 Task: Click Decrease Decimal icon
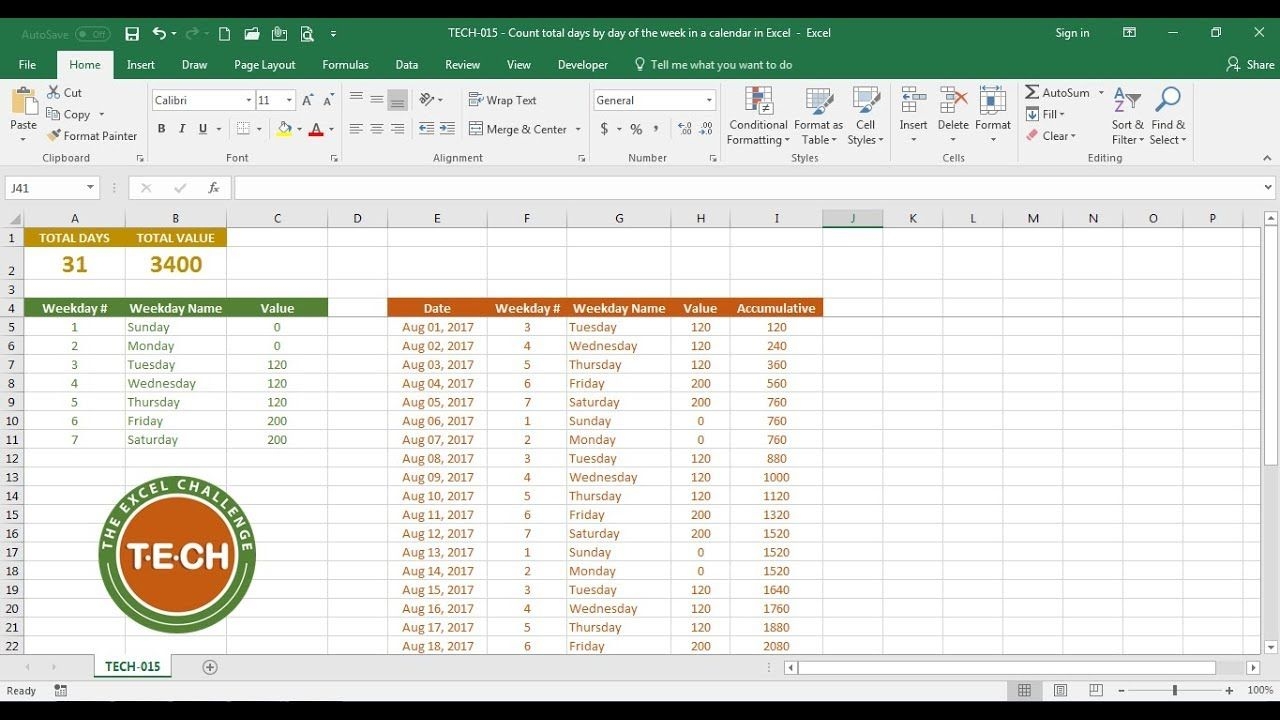707,129
